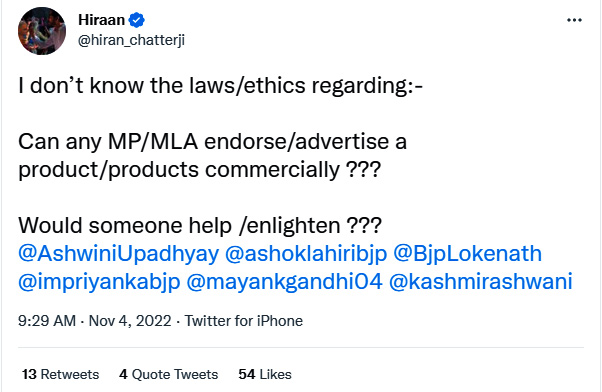Click the first line about laws/ethics
602x392 pixels.
click(x=220, y=86)
